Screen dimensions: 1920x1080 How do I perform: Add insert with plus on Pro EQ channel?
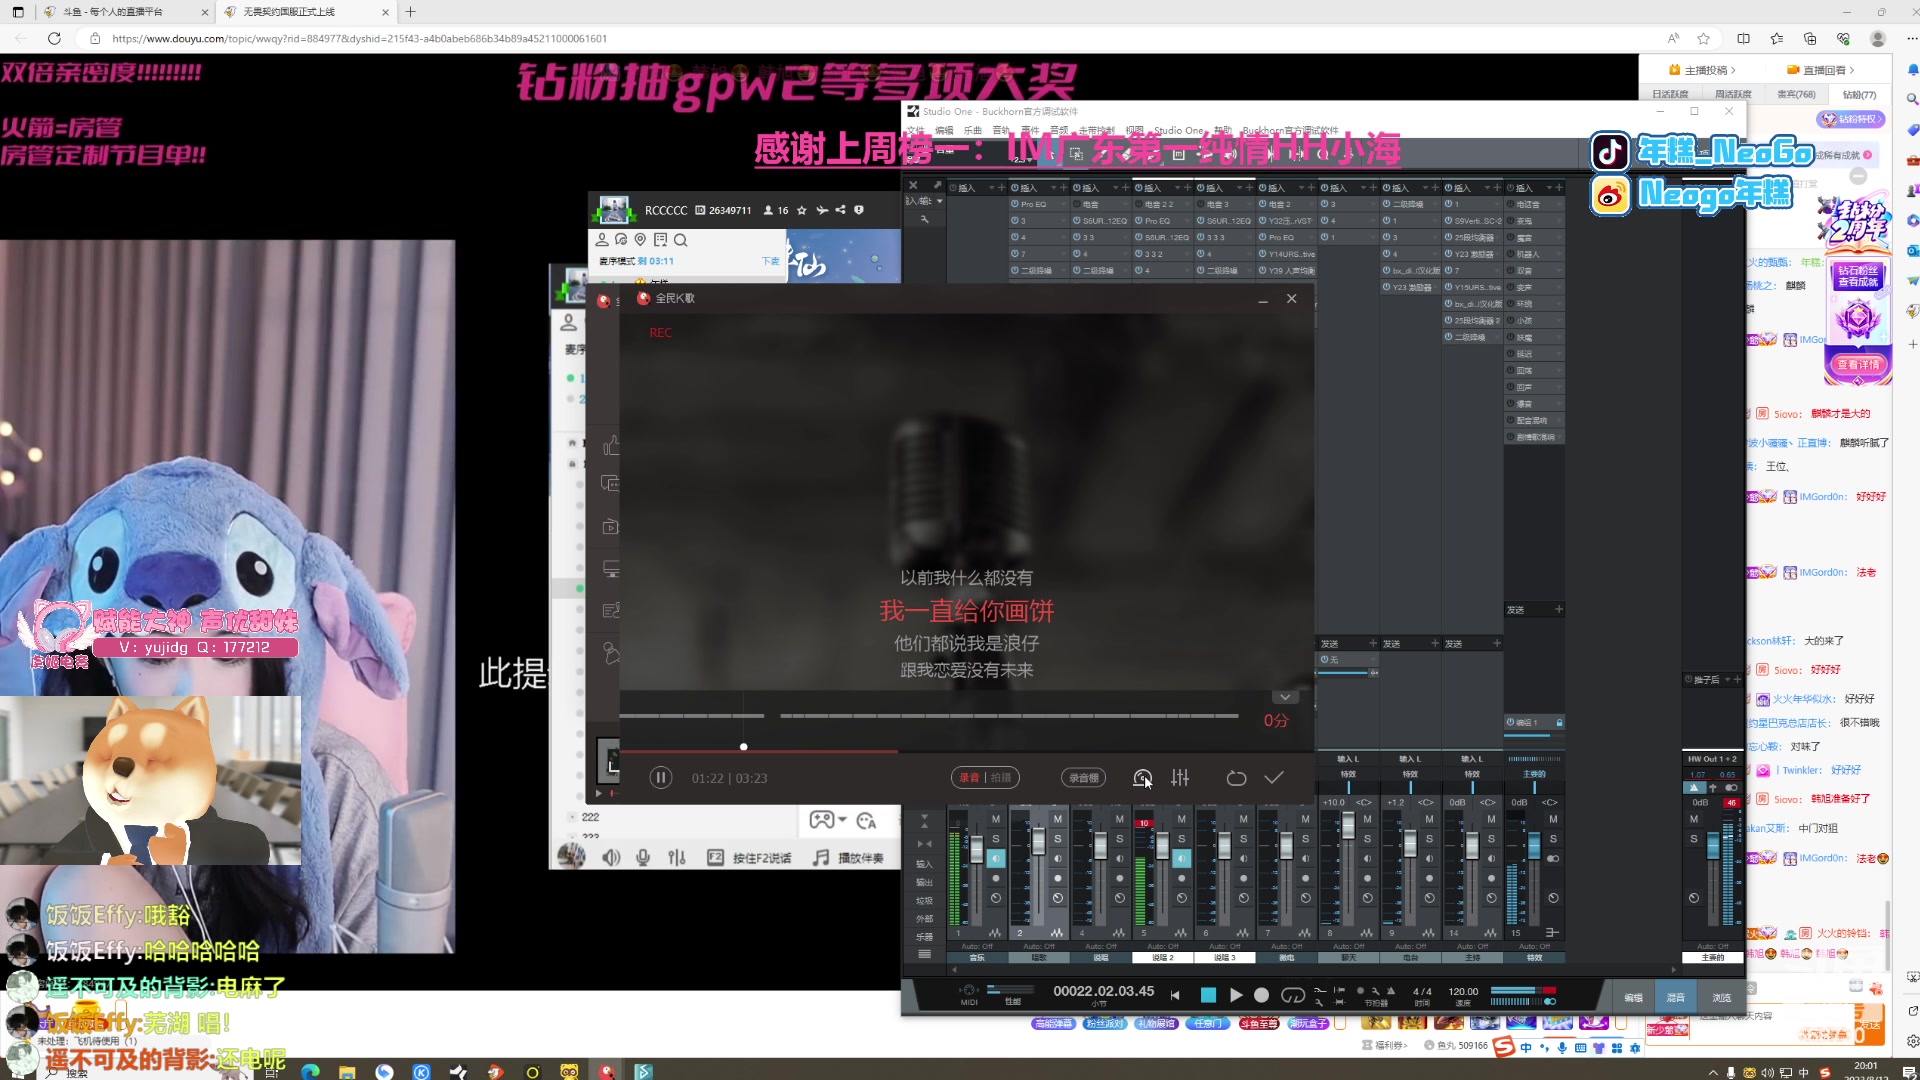[1063, 188]
